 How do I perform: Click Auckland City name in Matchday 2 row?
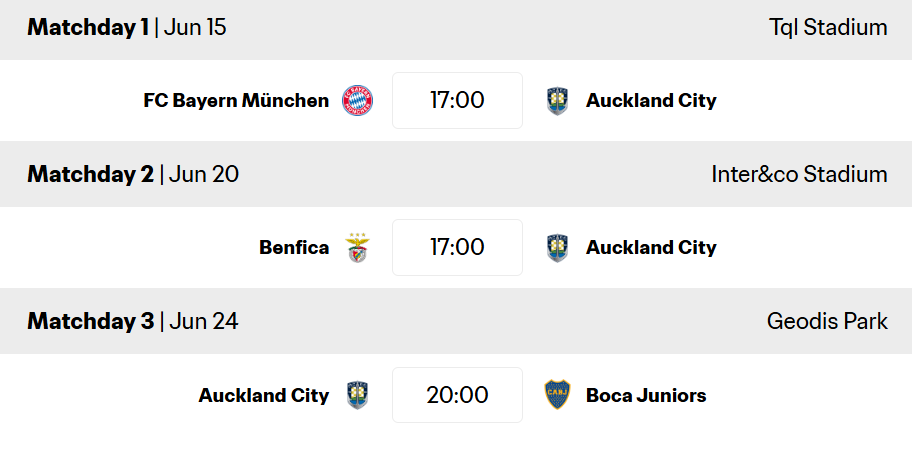click(651, 248)
